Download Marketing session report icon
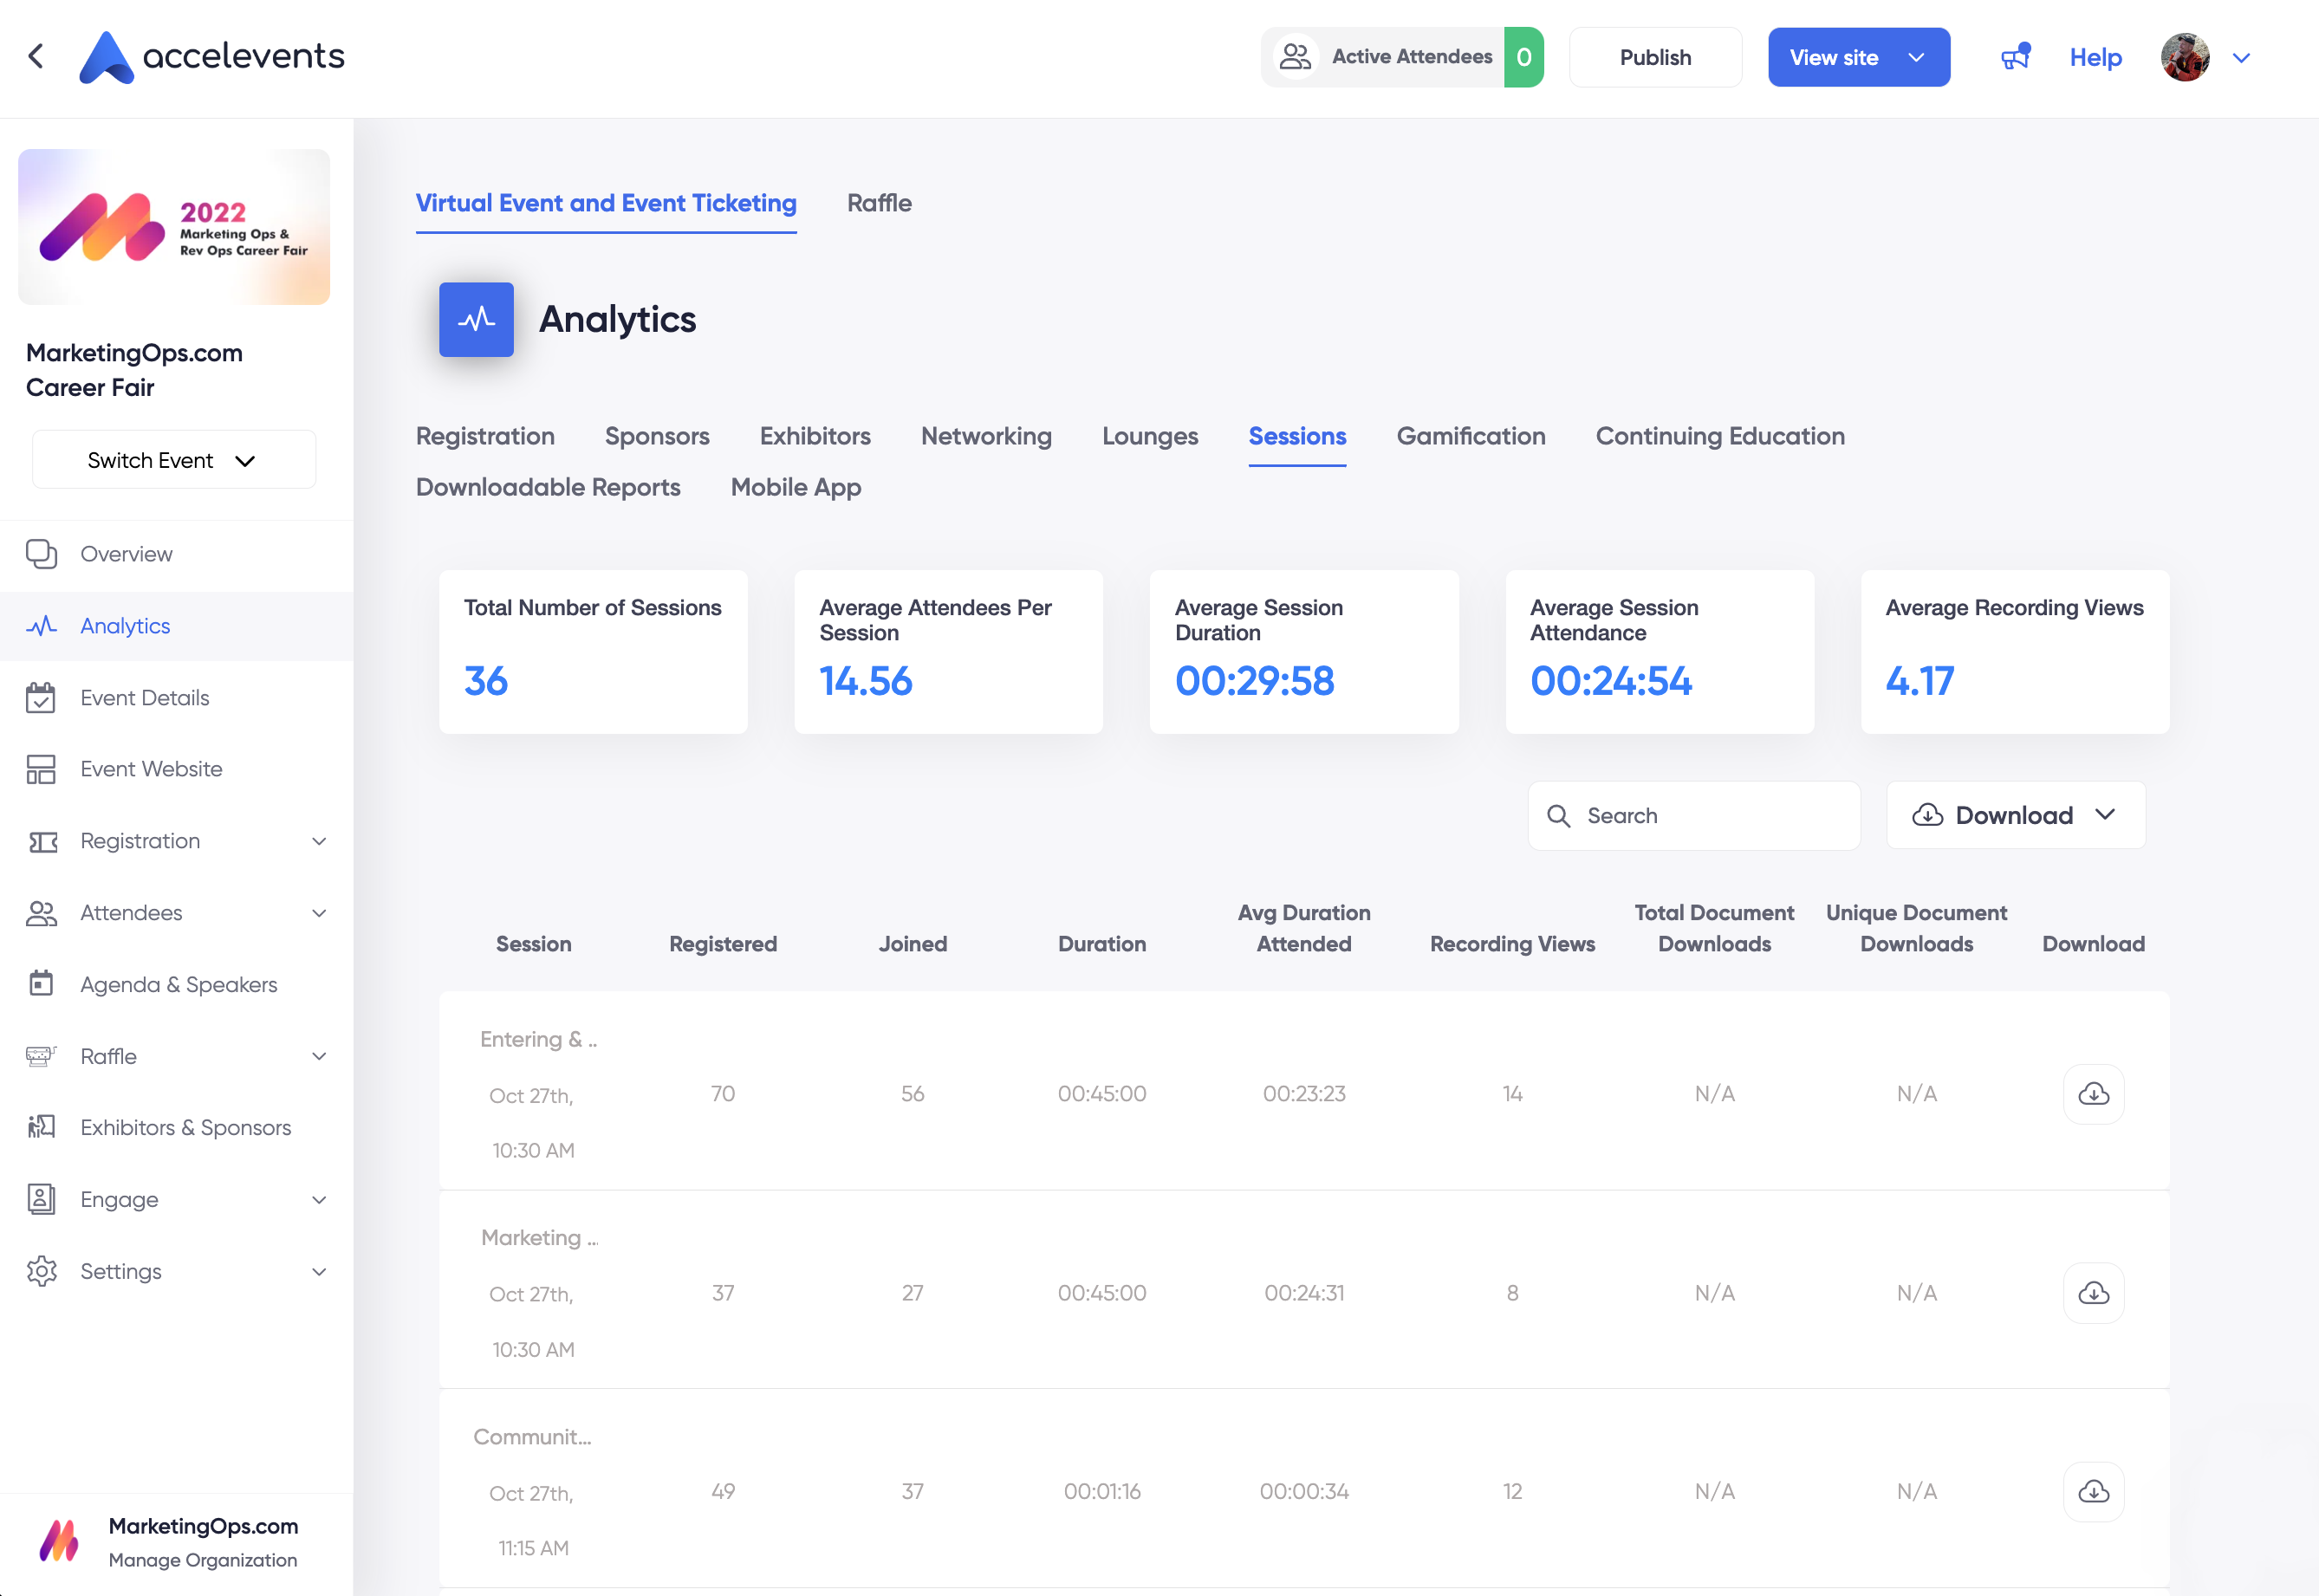 pos(2093,1293)
